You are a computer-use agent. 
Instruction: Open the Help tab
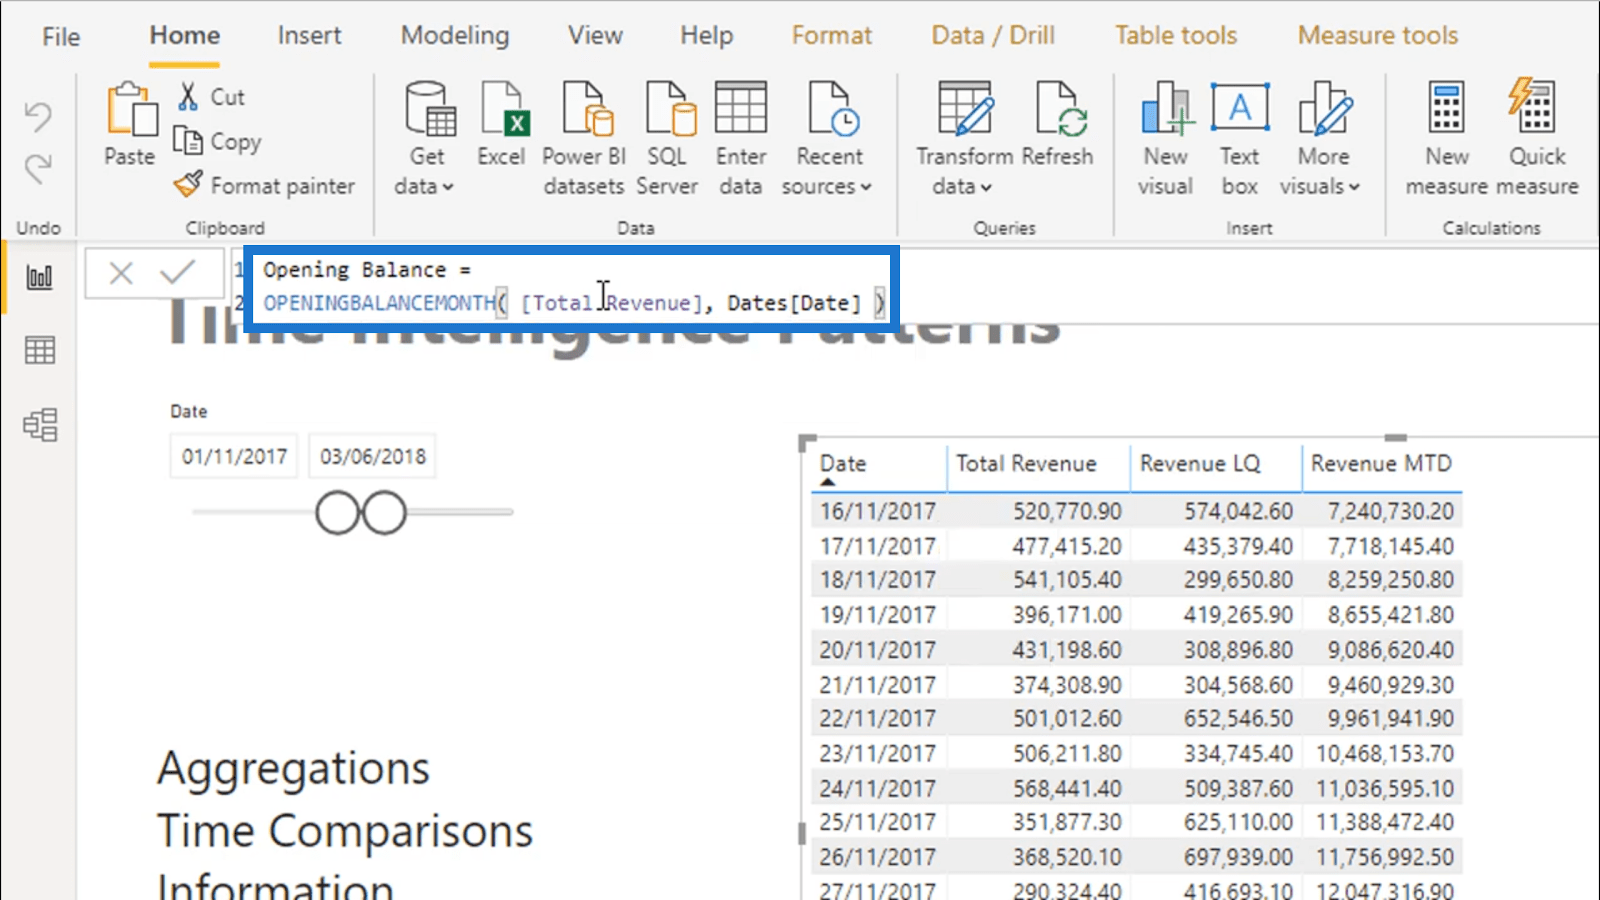click(x=707, y=35)
